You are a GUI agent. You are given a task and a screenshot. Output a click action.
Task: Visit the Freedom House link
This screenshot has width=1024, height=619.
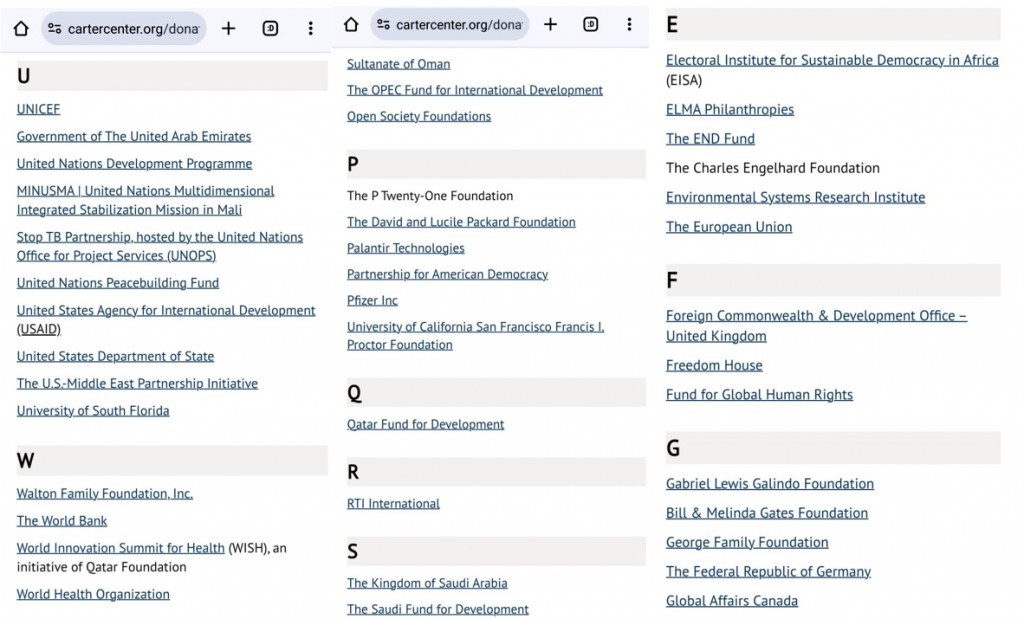point(714,366)
